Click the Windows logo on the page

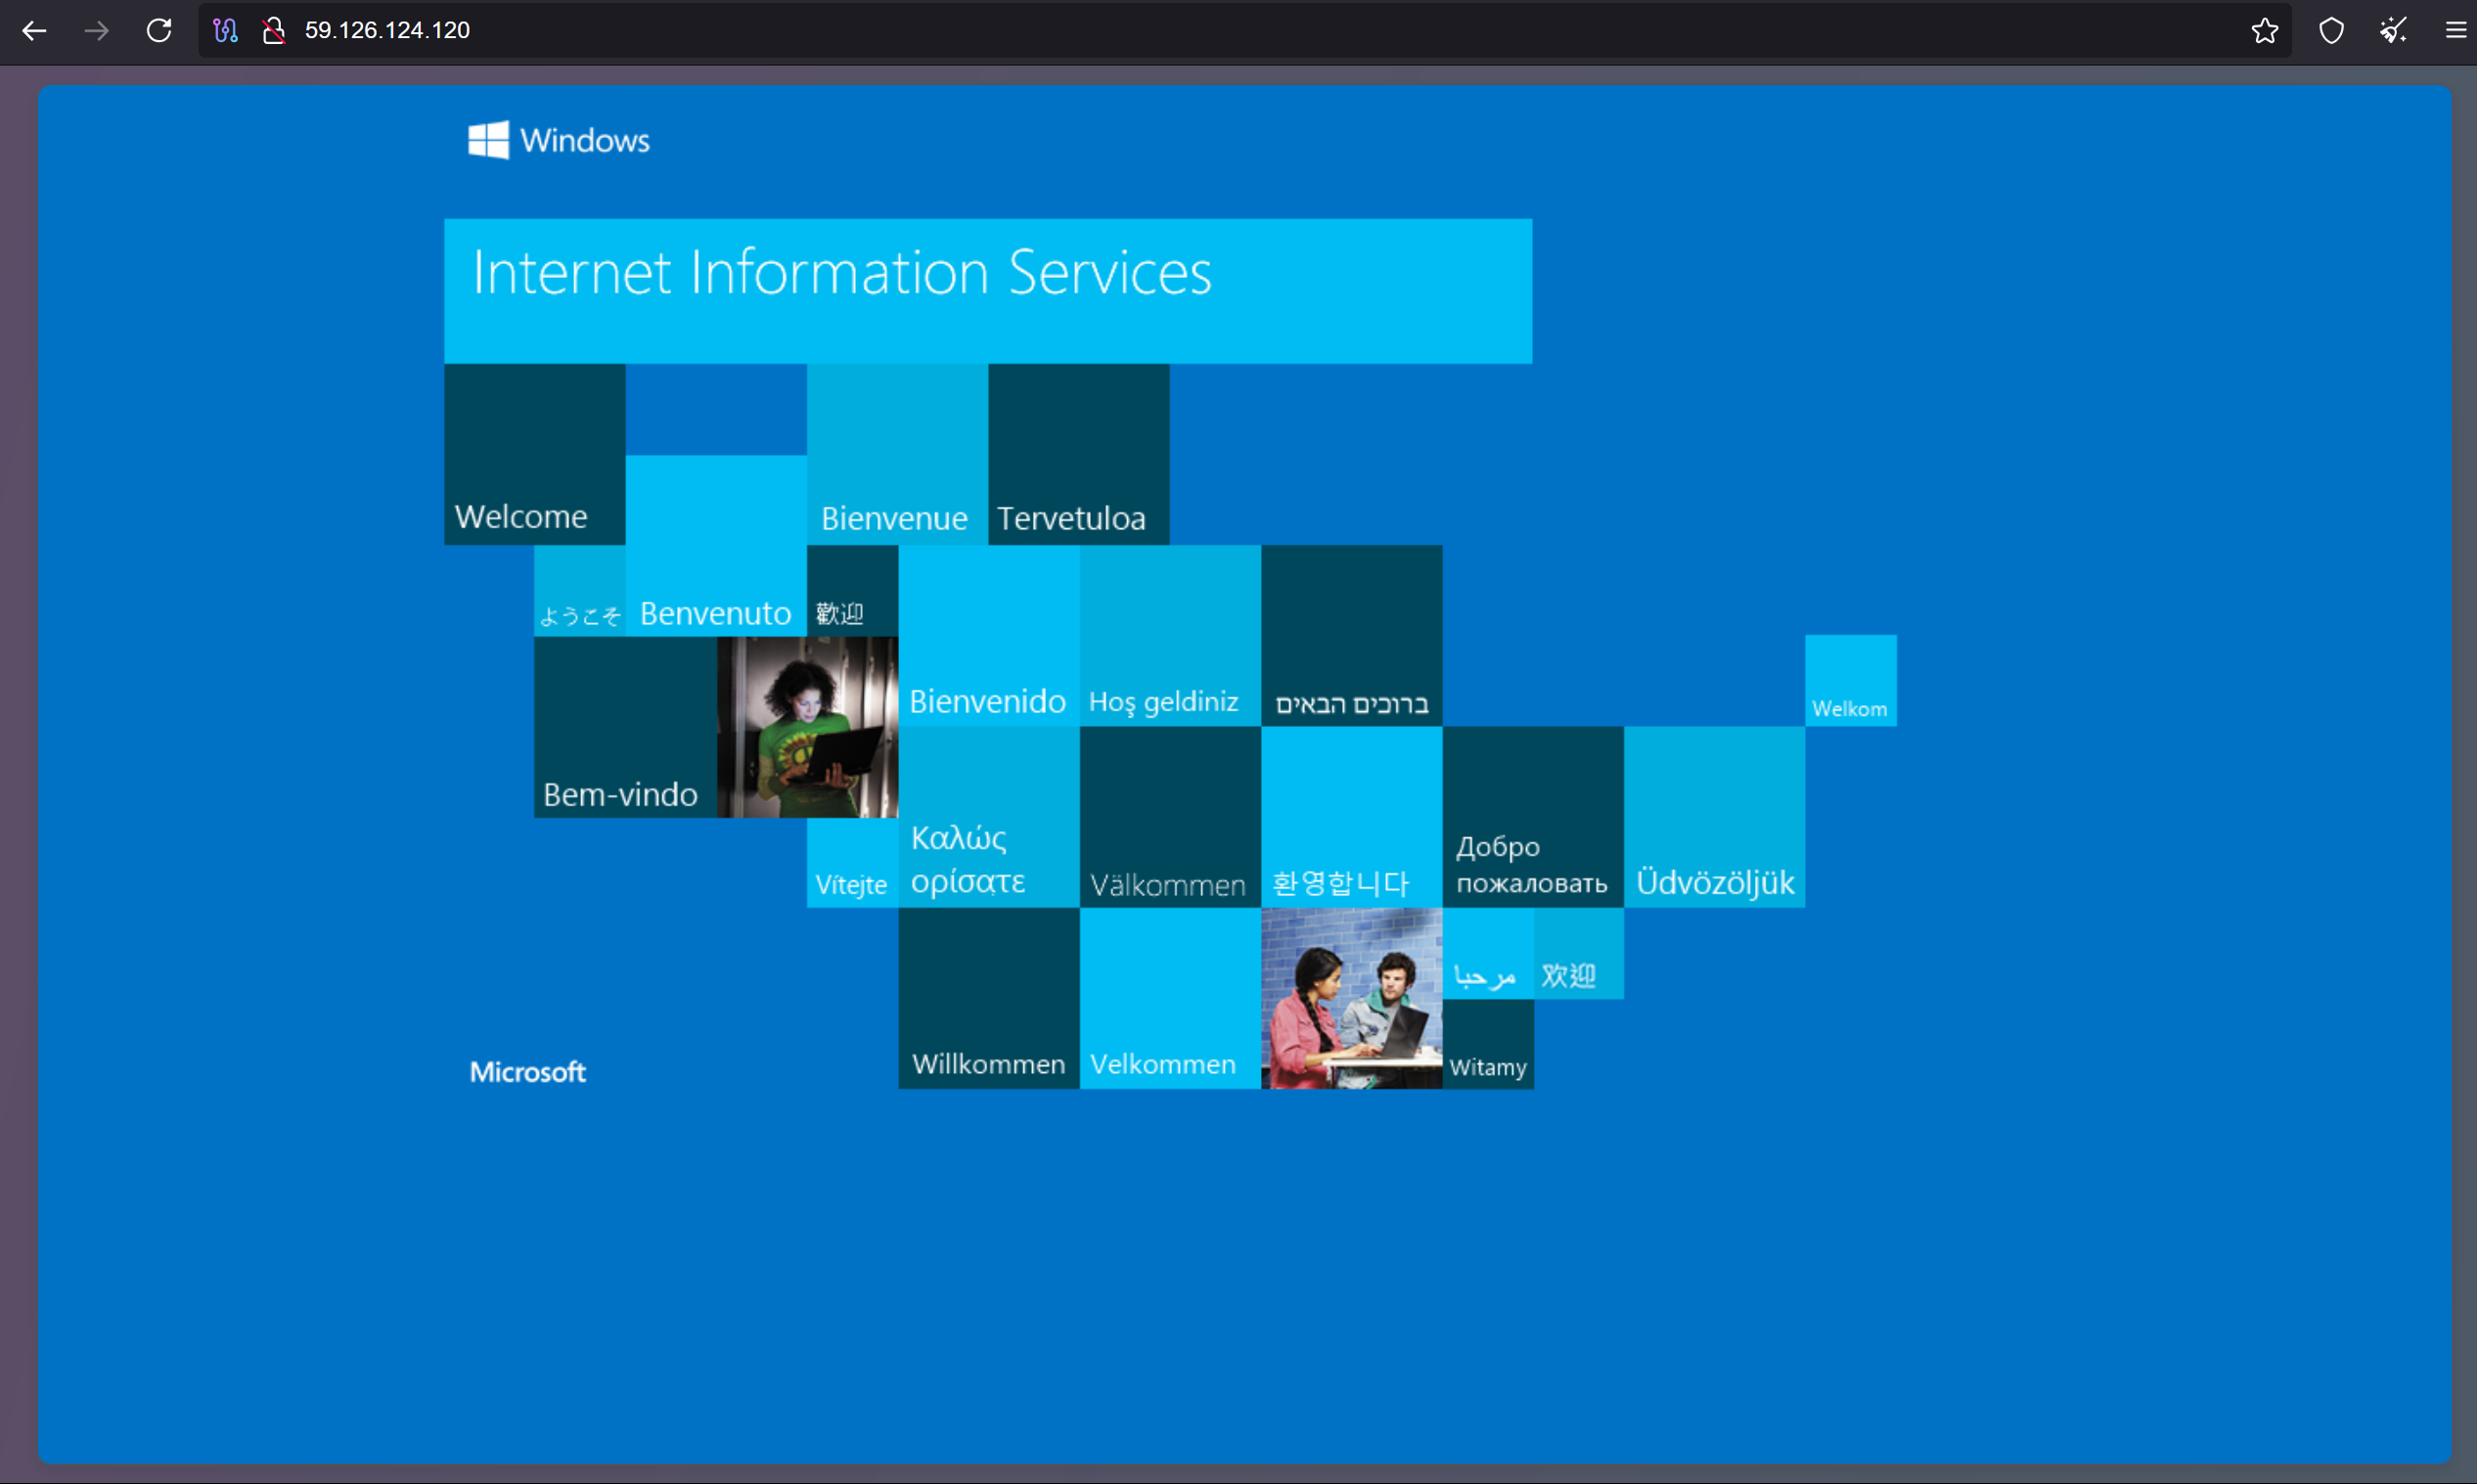(x=488, y=140)
